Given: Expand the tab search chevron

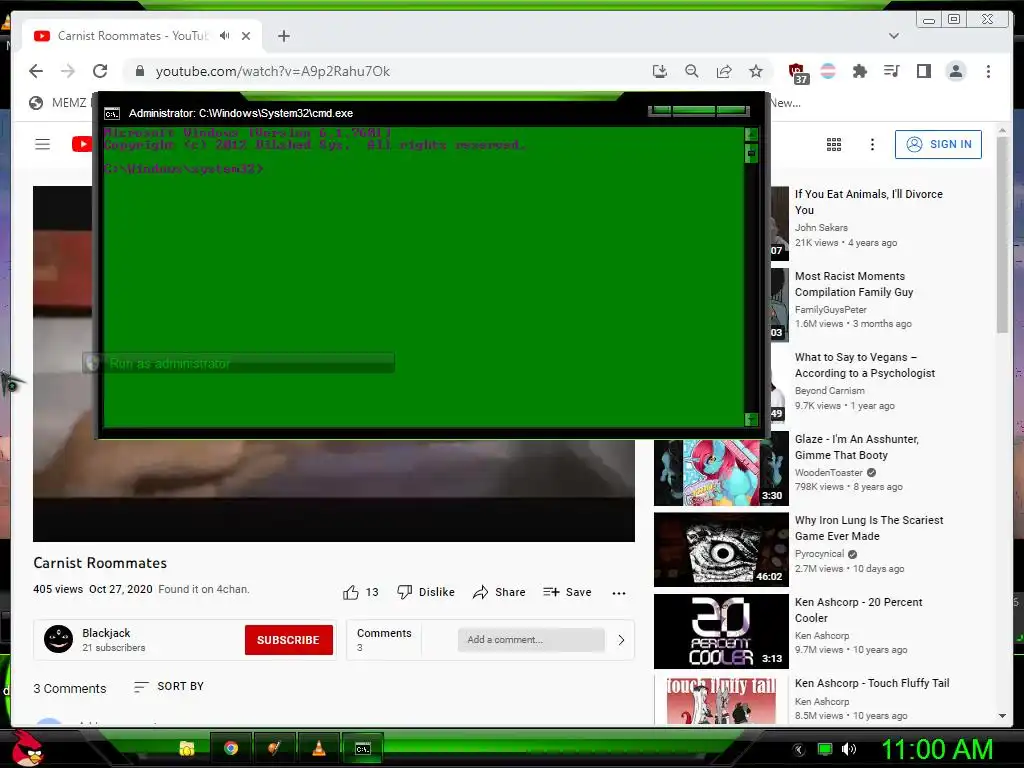Looking at the screenshot, I should pos(894,36).
